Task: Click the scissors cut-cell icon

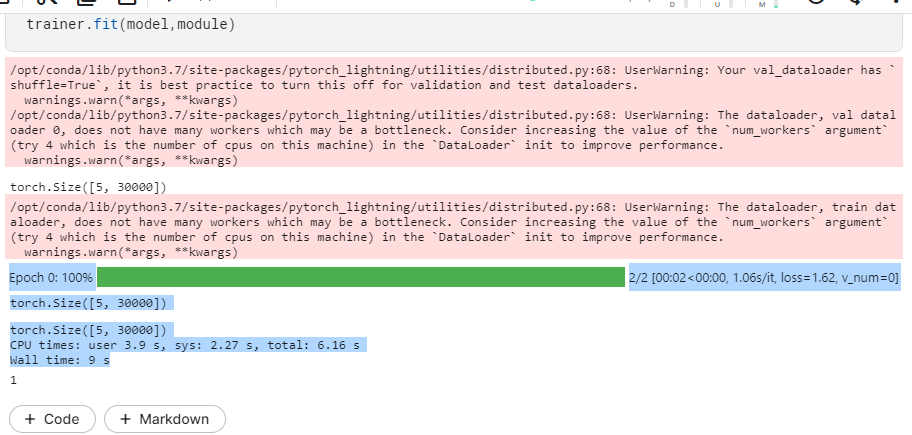Action: (x=45, y=2)
